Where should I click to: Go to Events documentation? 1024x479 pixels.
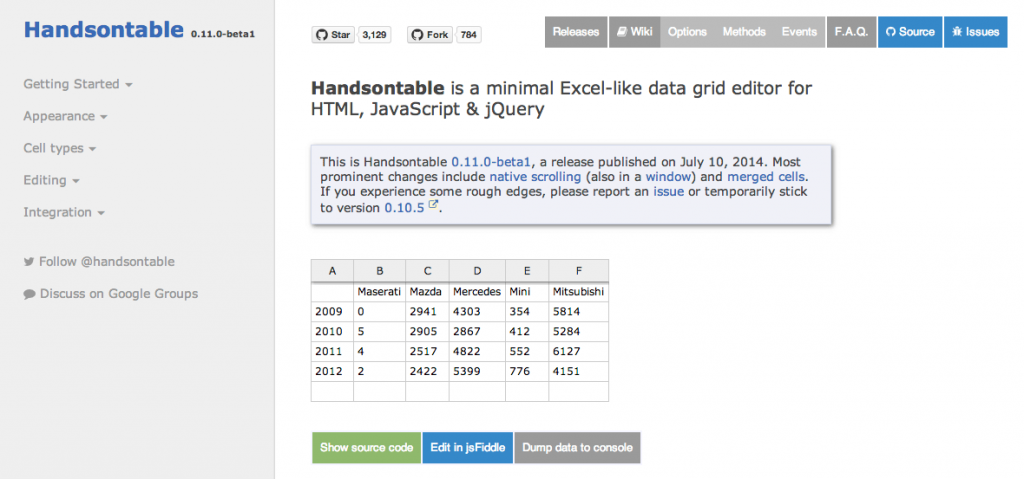point(799,32)
